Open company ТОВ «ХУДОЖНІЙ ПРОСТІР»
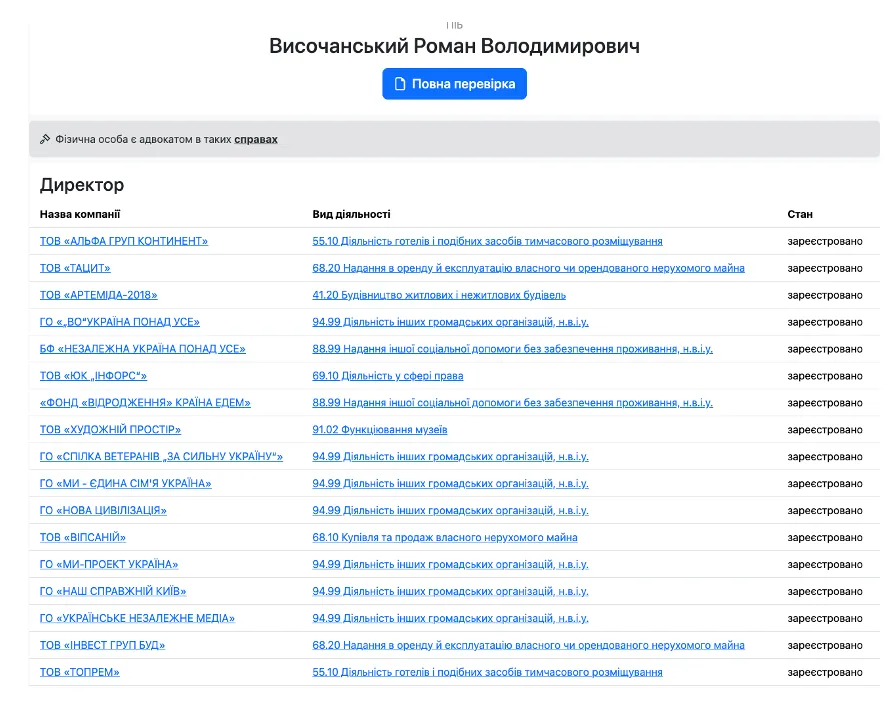The image size is (892, 702). pyautogui.click(x=110, y=430)
